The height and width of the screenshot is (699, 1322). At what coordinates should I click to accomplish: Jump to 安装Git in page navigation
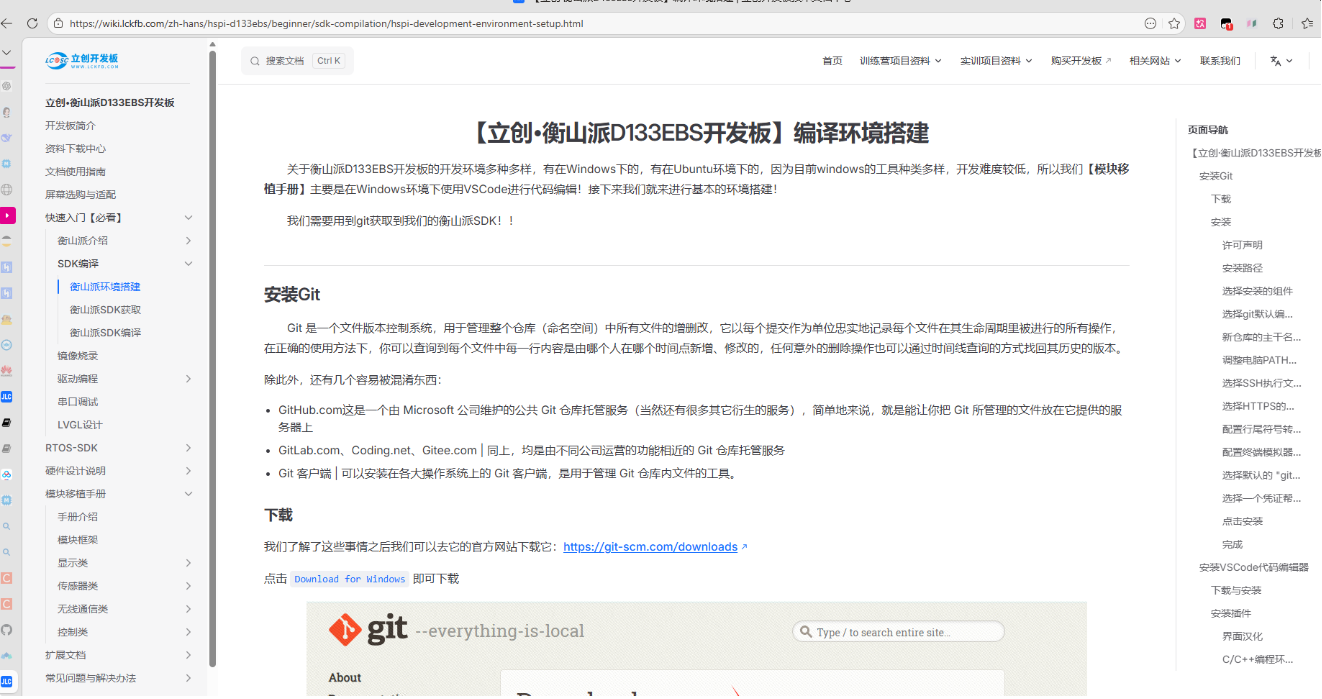pos(1216,176)
